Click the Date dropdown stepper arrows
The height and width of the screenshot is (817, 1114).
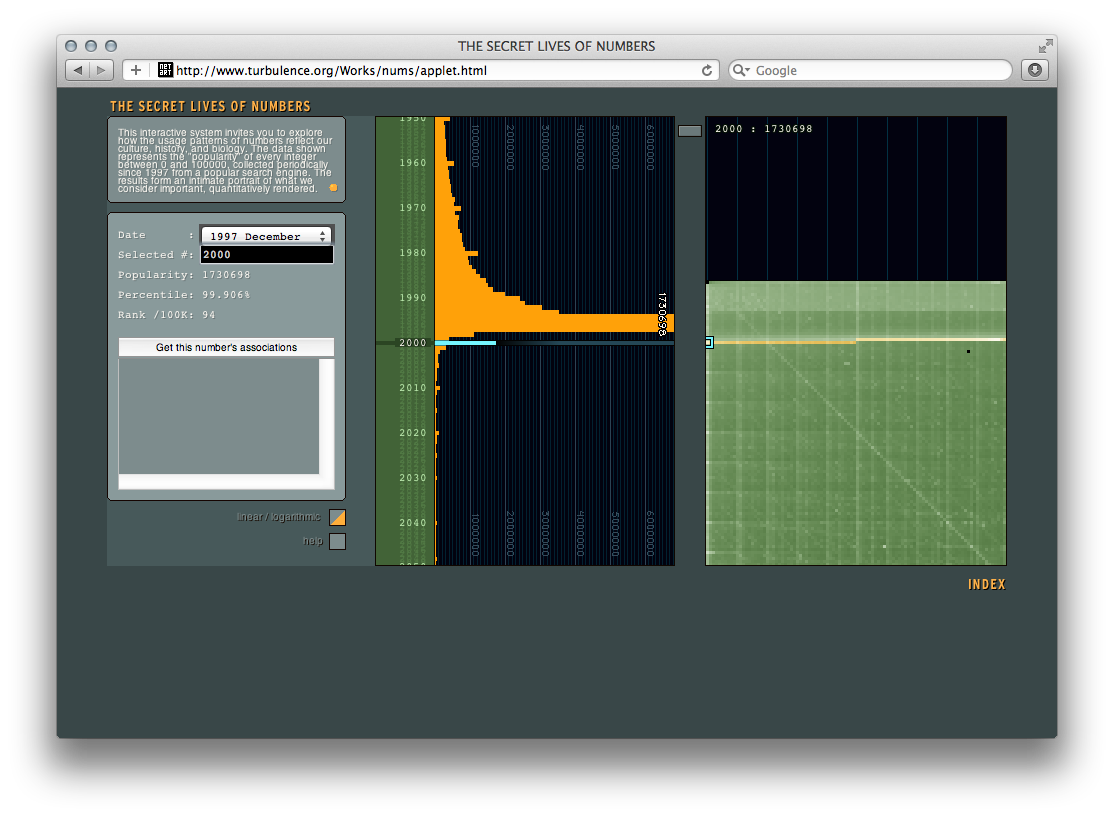(x=322, y=236)
